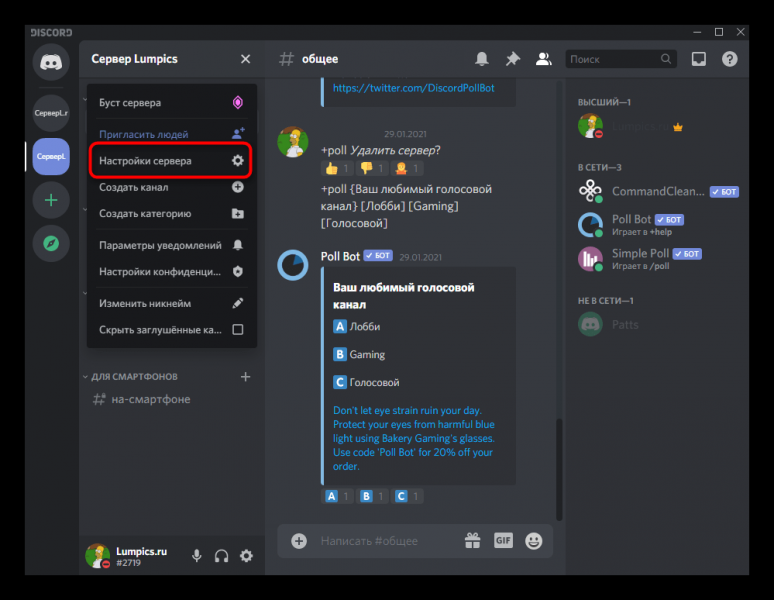
Task: Click poll option Gaming
Action: 359,354
